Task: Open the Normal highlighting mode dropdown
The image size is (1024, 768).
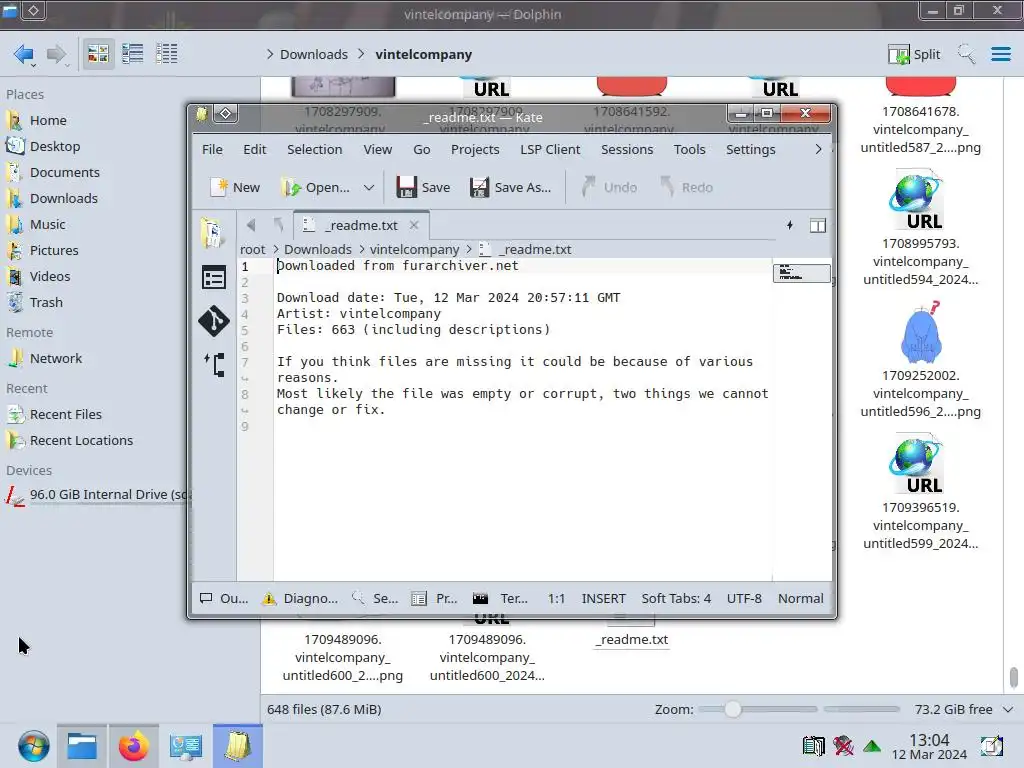Action: 801,598
